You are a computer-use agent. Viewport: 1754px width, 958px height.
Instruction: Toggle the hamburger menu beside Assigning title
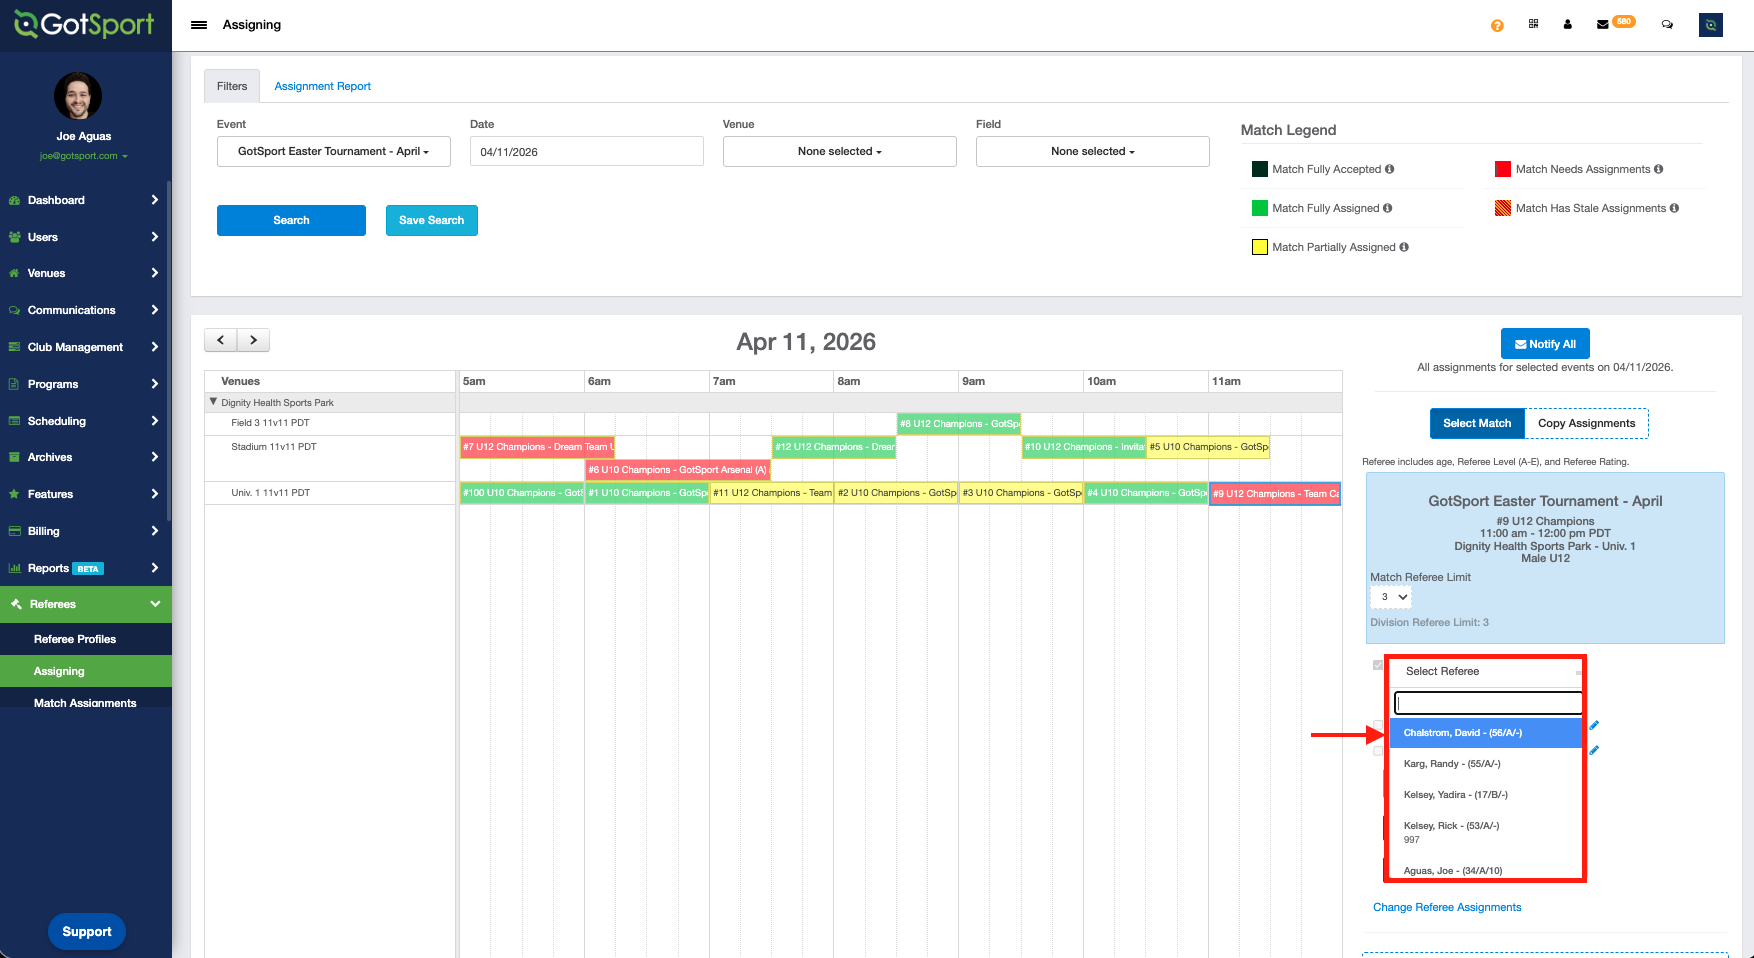click(x=199, y=25)
